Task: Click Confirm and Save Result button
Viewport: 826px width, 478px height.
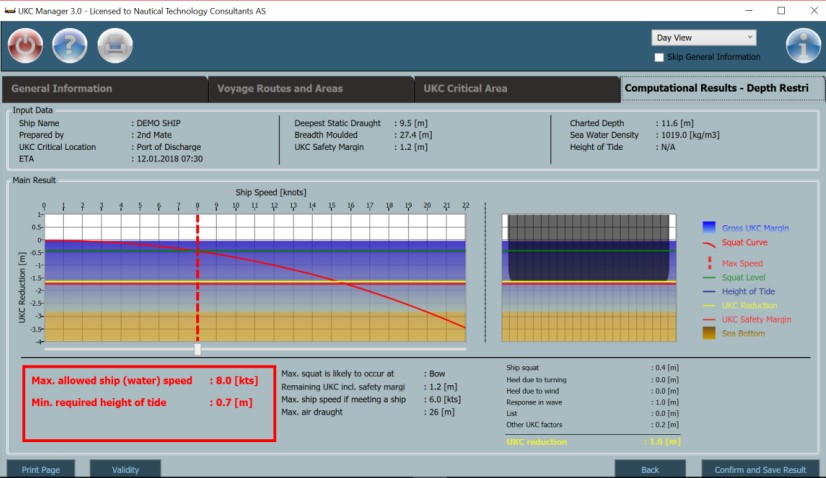Action: (x=760, y=469)
